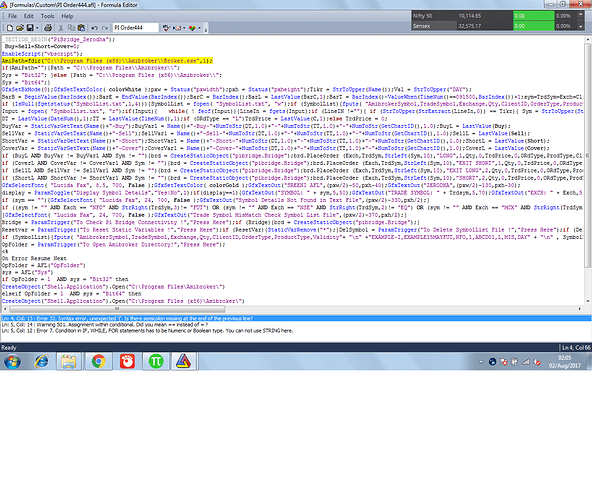Open the Tools menu
The width and height of the screenshot is (592, 500).
[x=47, y=16]
